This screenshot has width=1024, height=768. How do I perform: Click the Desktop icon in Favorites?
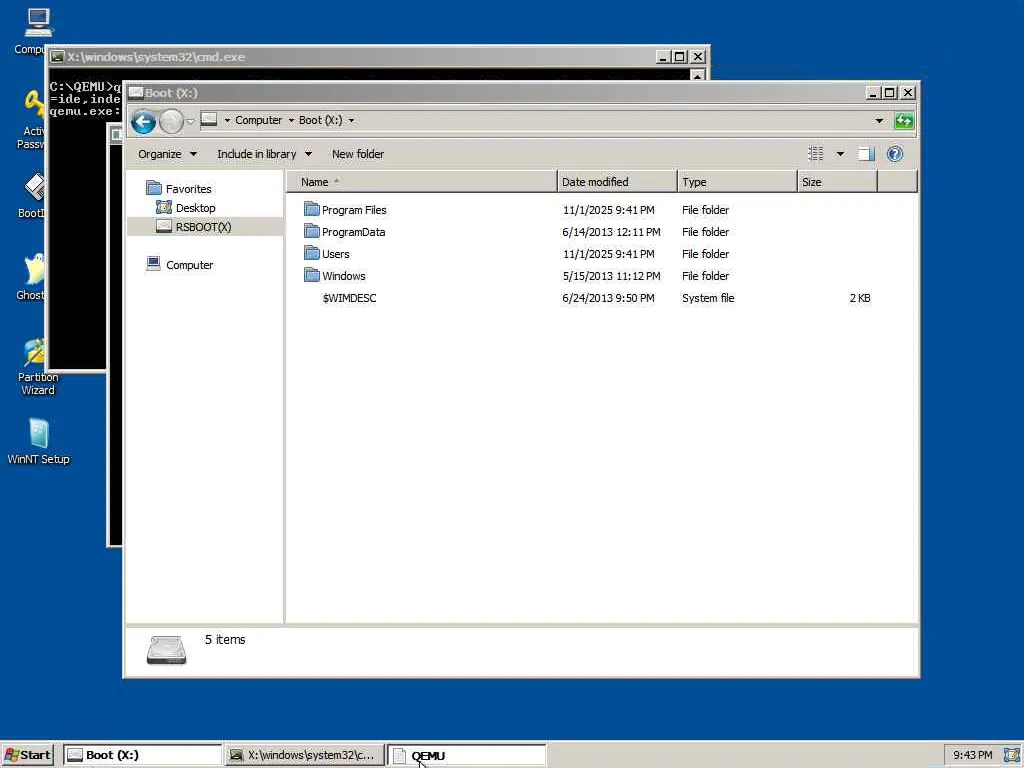163,208
